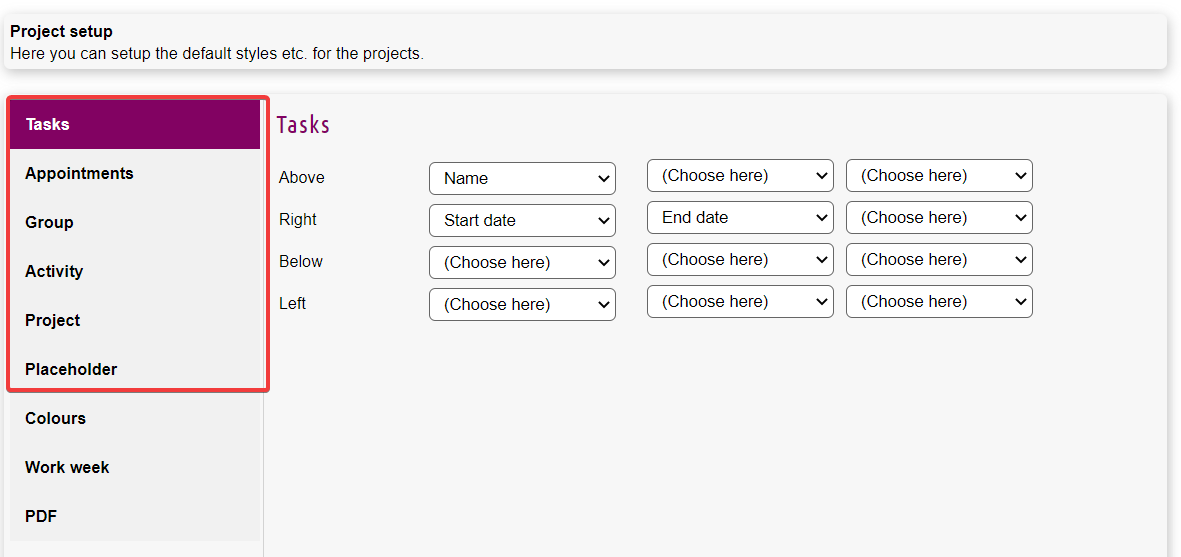Open the third dropdown in Left row

pos(939,302)
